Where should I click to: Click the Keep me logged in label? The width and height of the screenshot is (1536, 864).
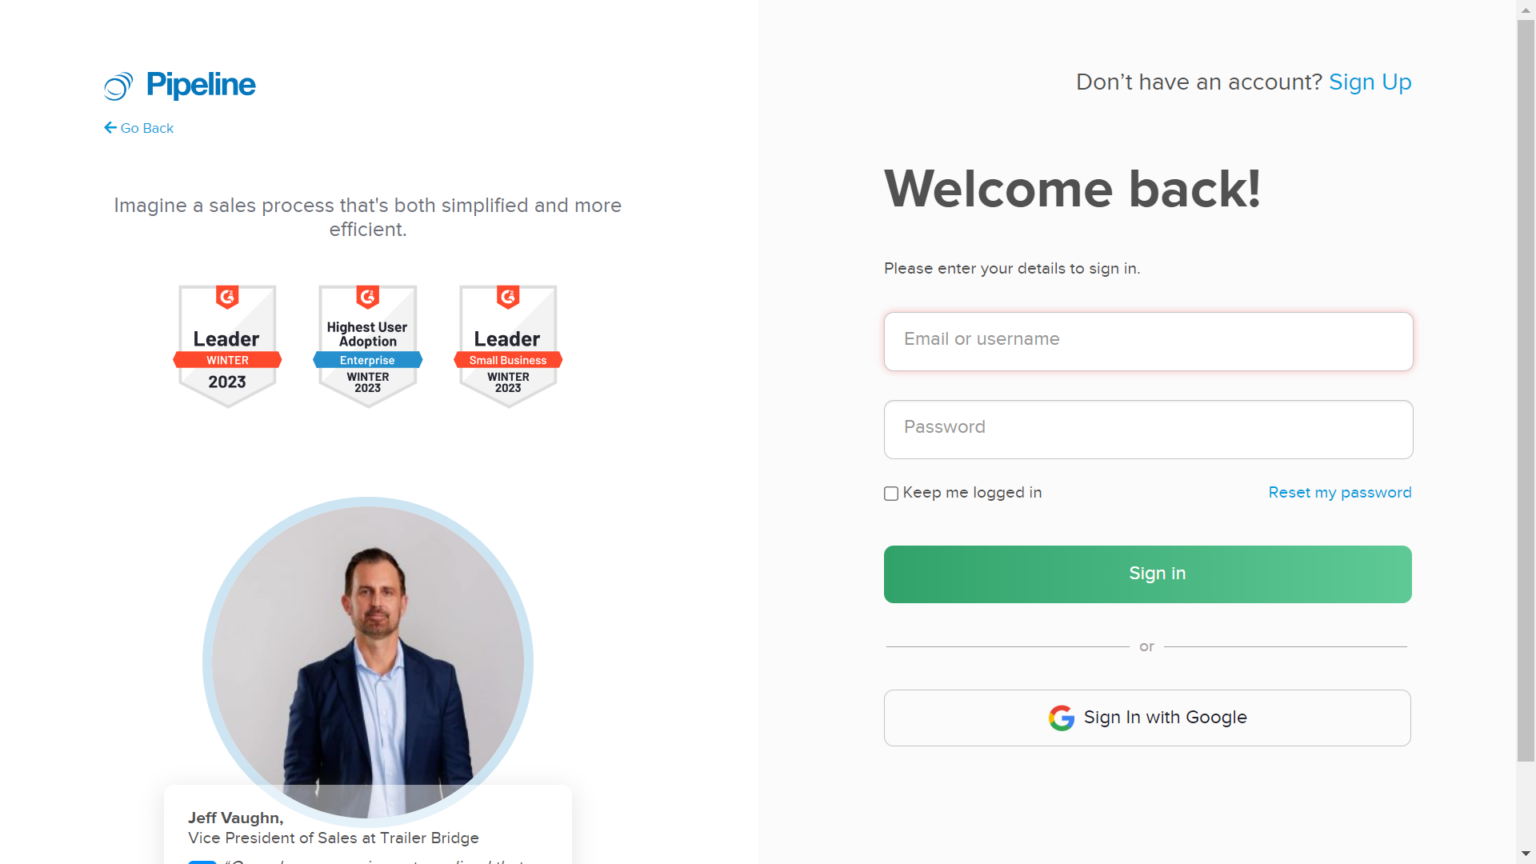pos(972,492)
